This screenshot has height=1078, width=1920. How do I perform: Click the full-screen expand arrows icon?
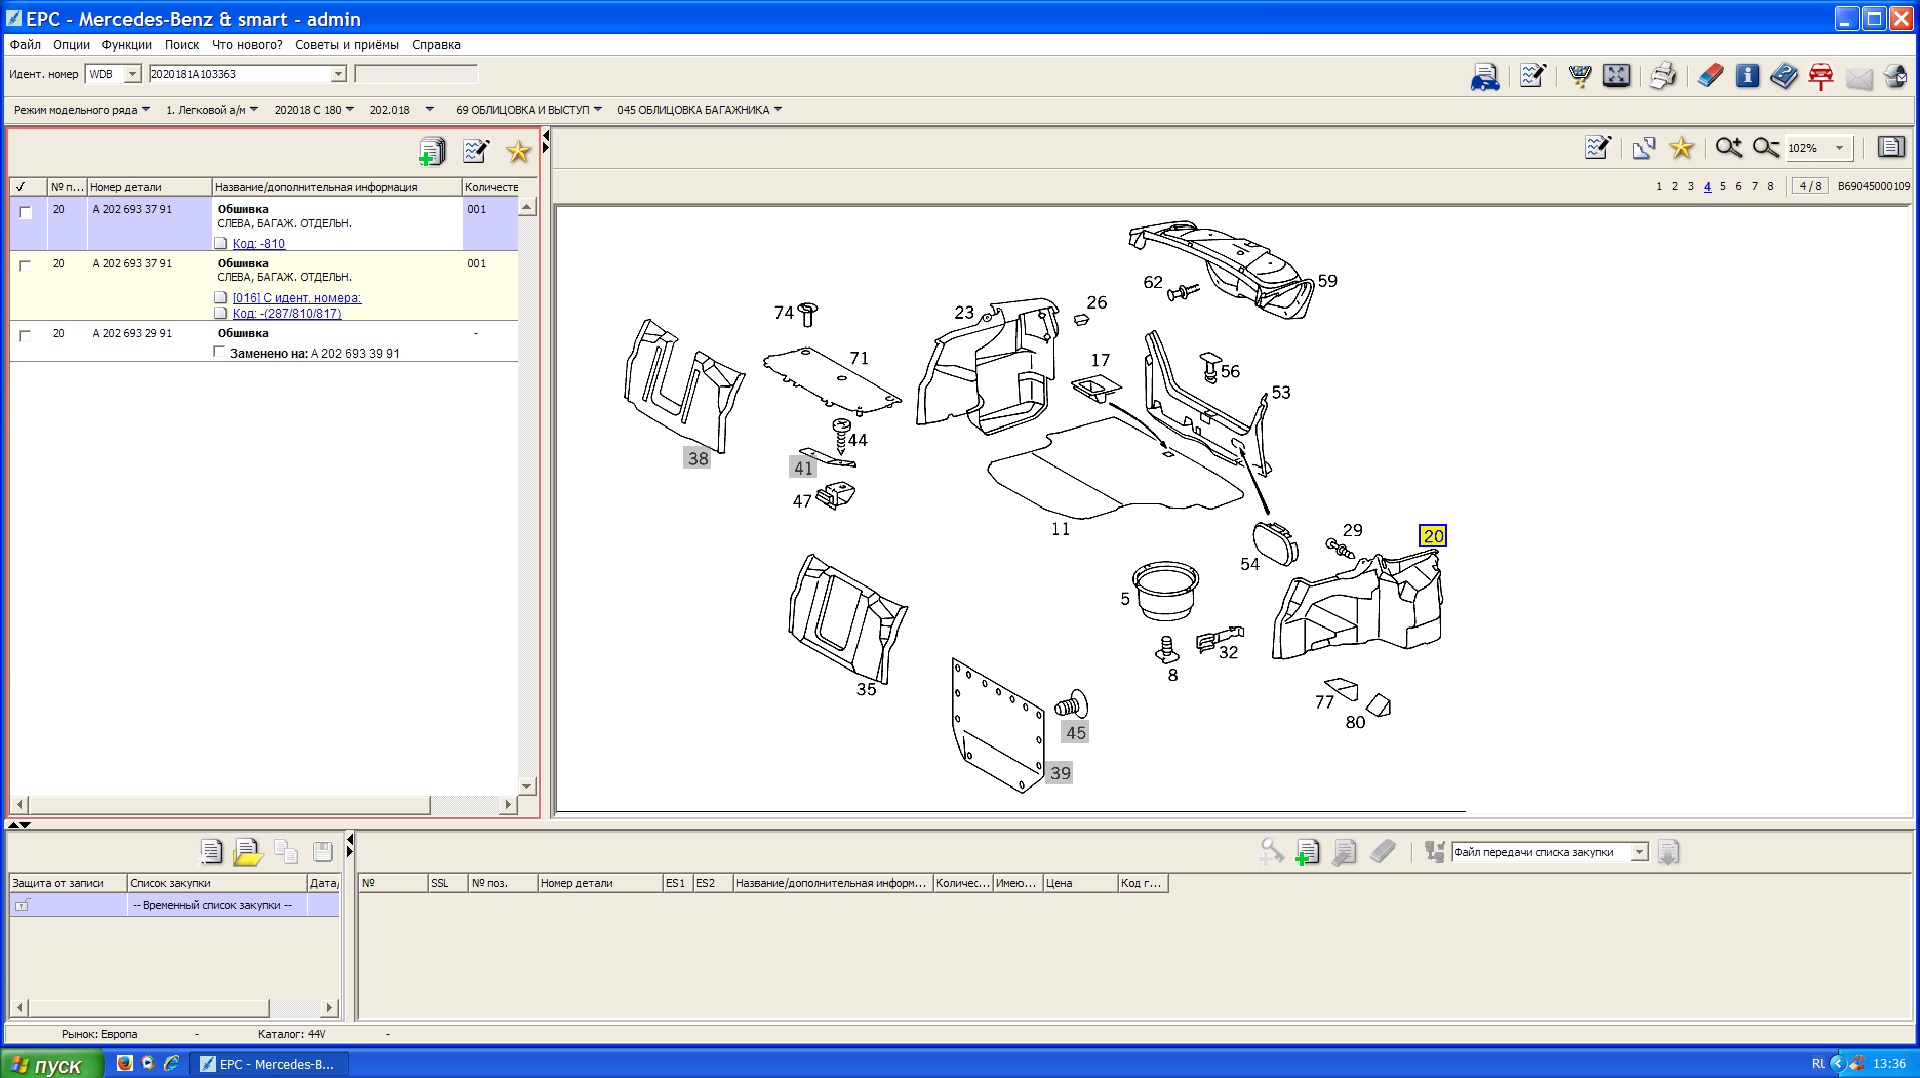1616,76
